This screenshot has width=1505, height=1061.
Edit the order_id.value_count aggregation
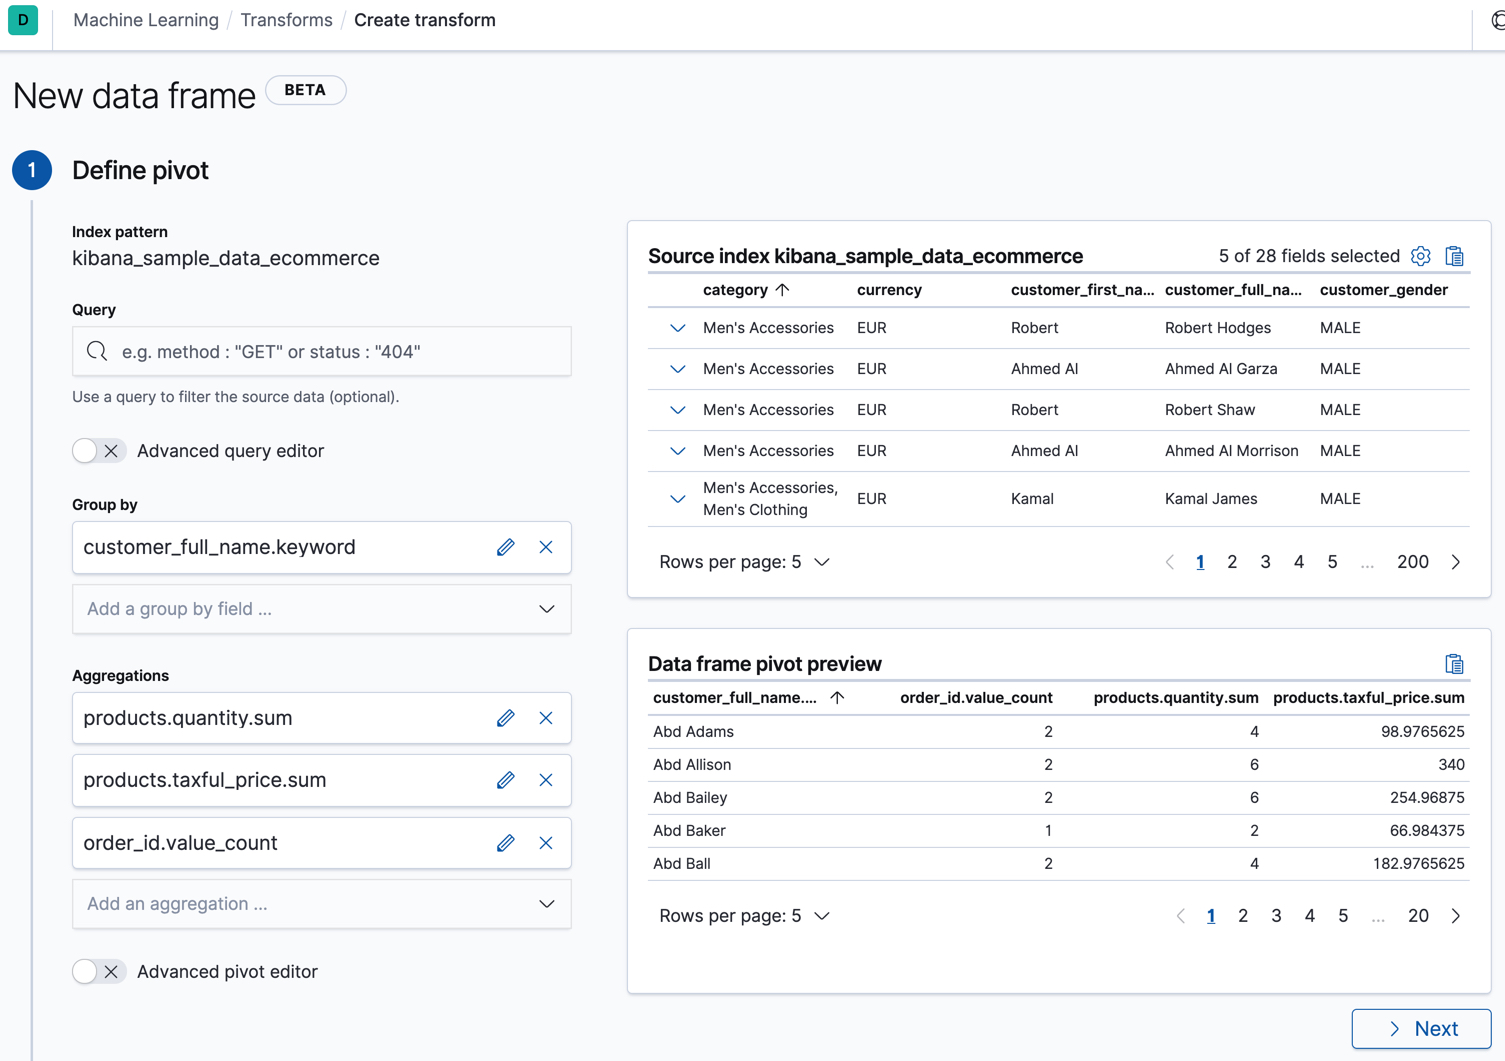pyautogui.click(x=505, y=842)
